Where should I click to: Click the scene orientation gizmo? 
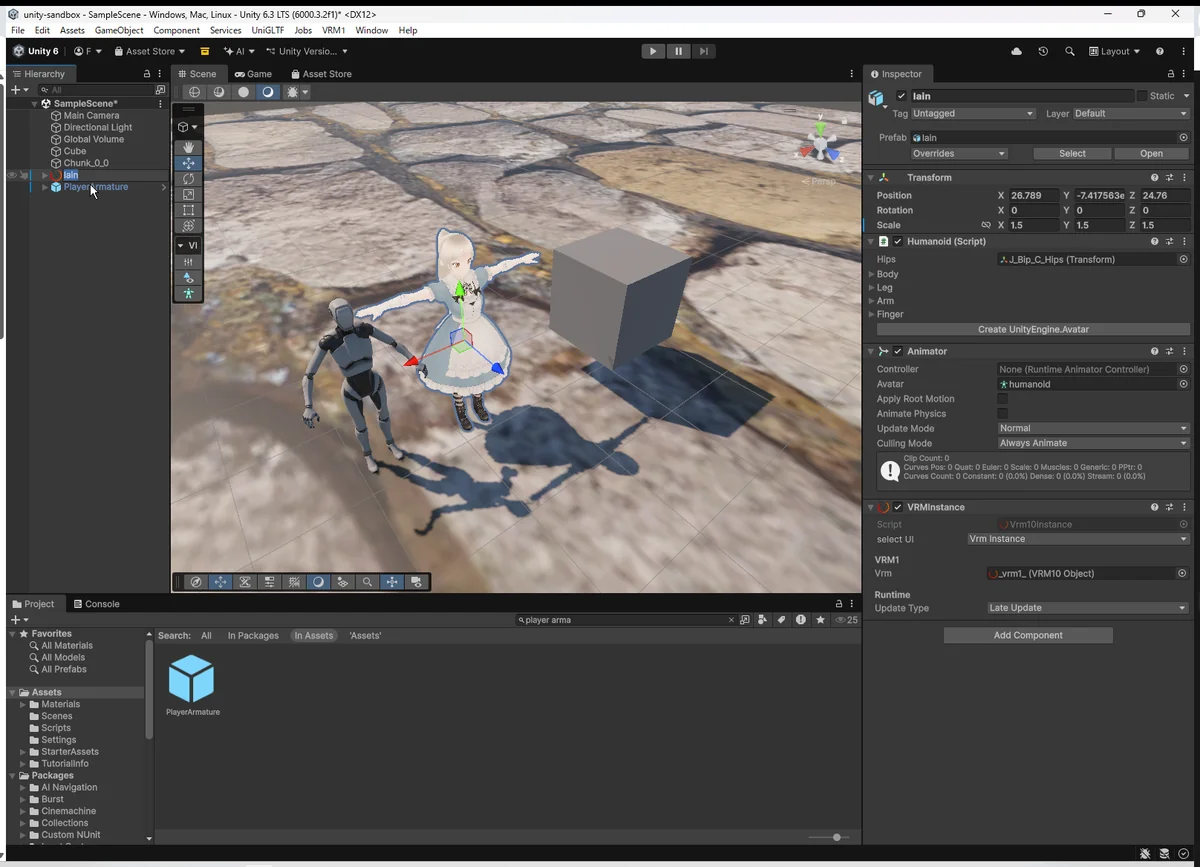point(820,144)
